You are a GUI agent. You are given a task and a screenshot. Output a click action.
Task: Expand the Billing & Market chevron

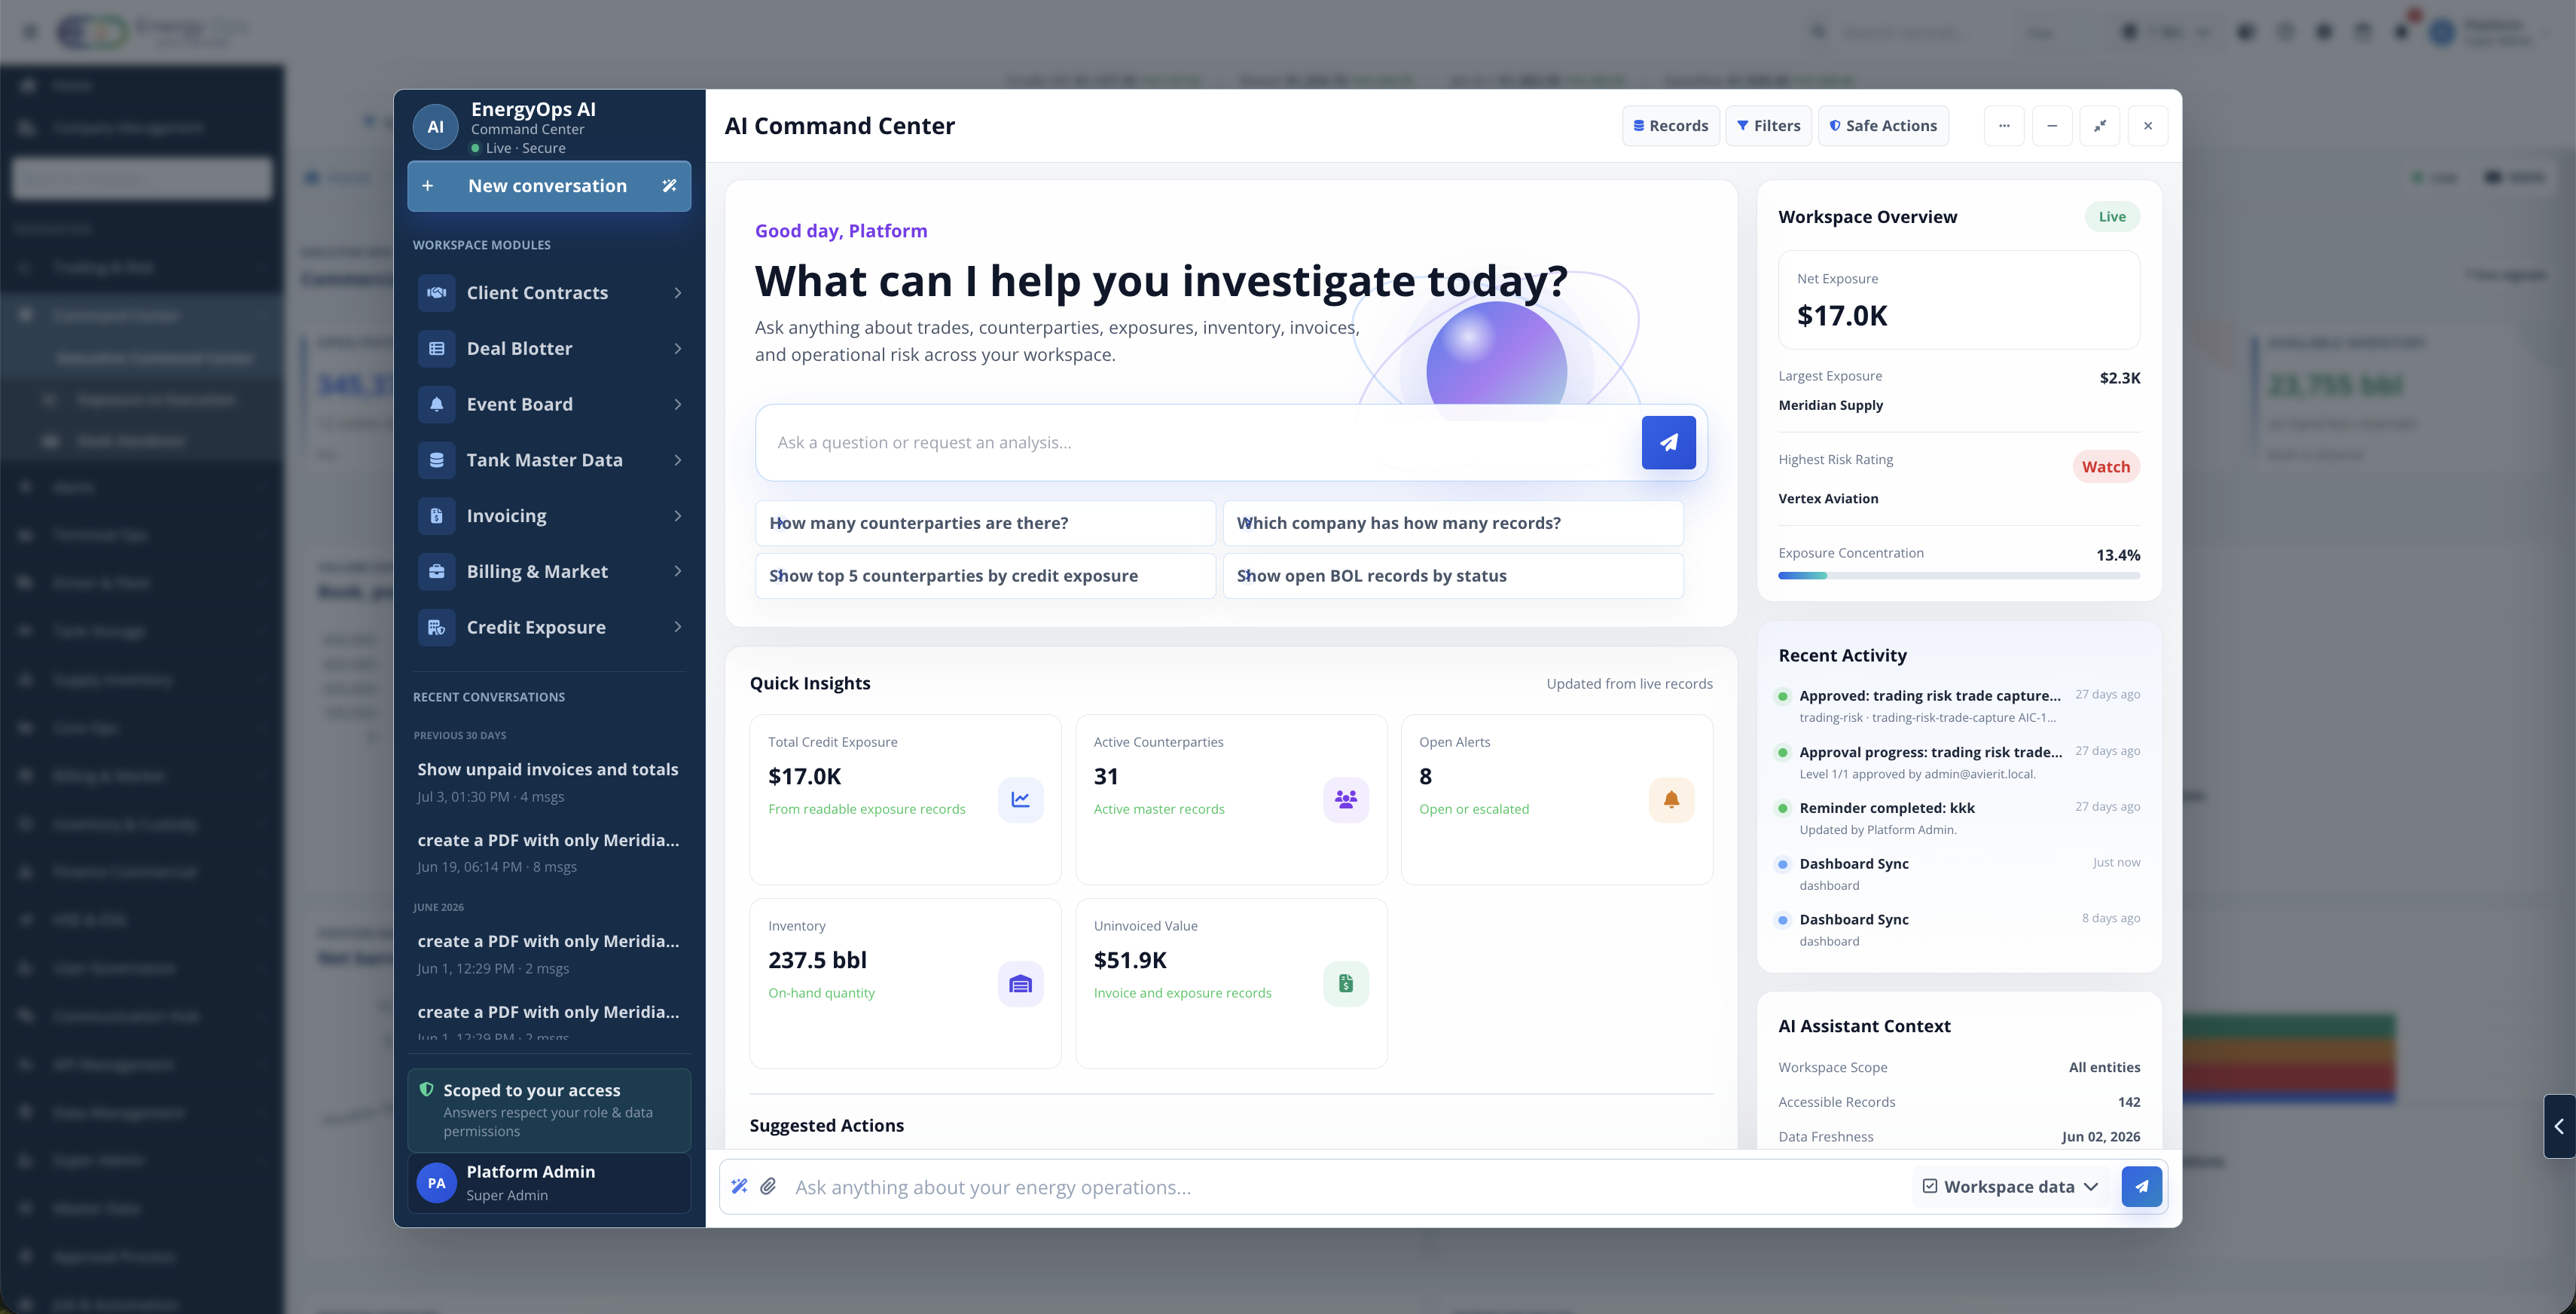[678, 572]
